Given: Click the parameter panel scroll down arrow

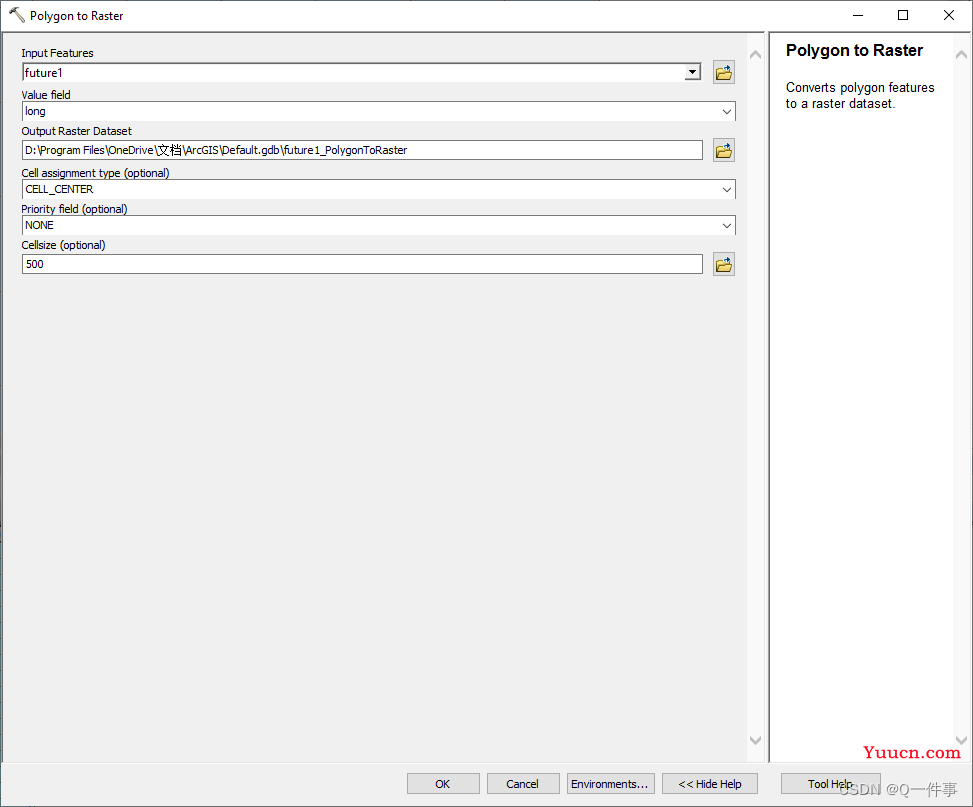Looking at the screenshot, I should click(755, 740).
